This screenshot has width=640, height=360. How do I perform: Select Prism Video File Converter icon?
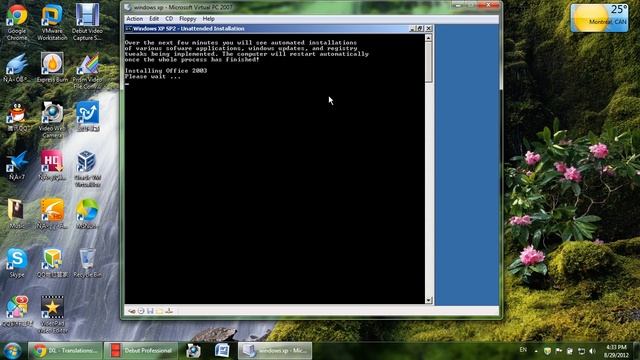coord(87,71)
